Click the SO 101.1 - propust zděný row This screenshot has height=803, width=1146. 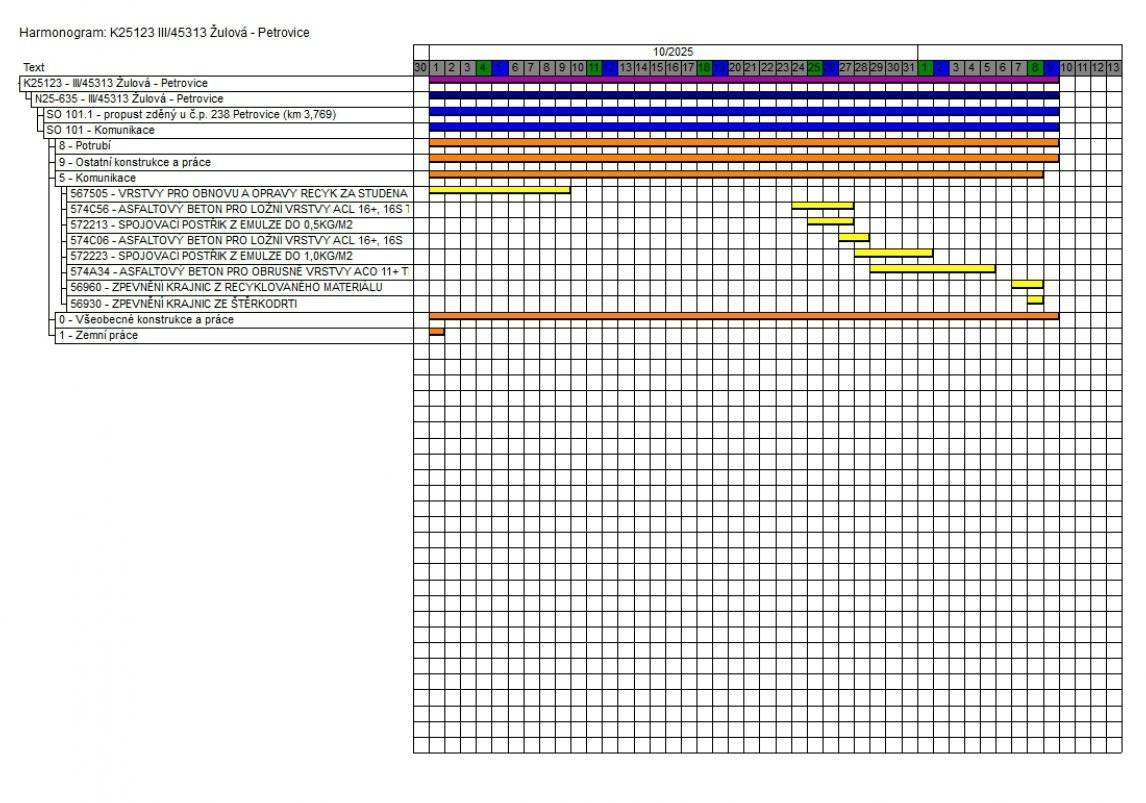(190, 114)
